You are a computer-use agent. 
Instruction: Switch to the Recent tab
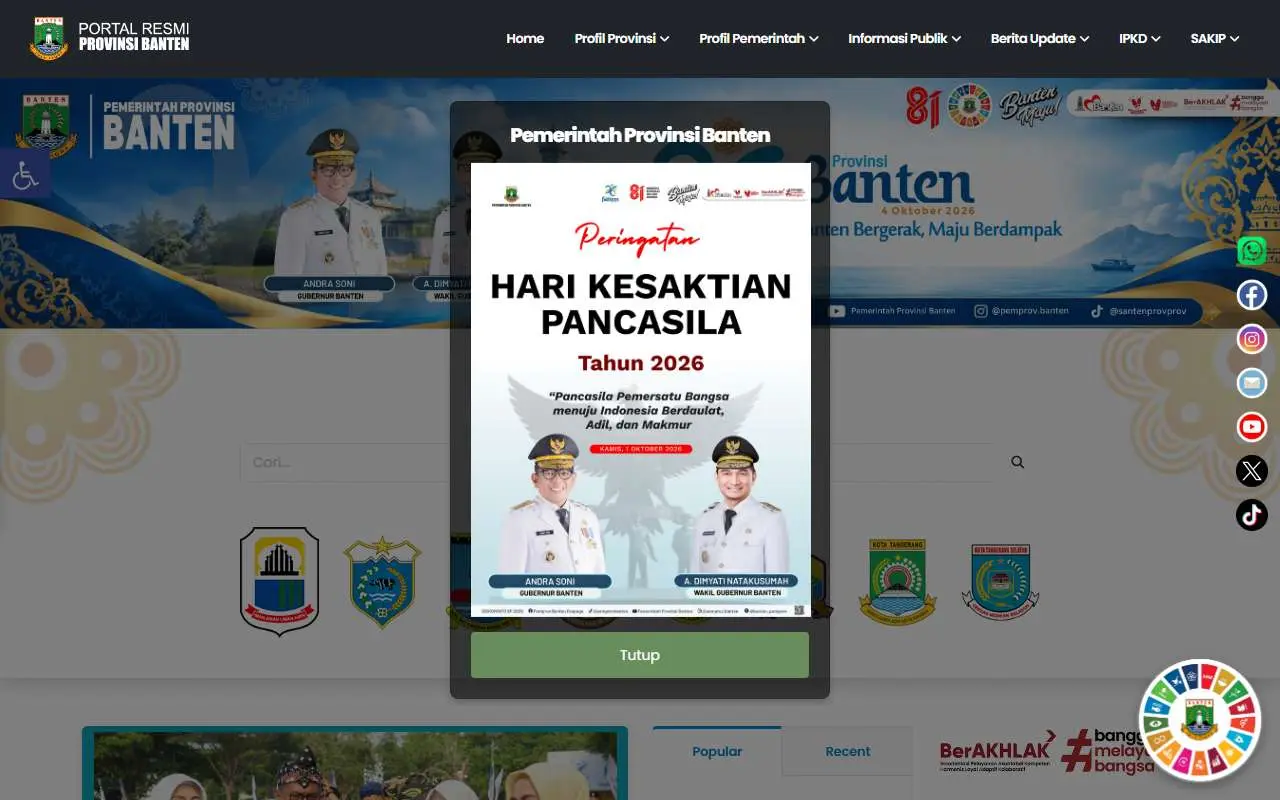[x=848, y=751]
